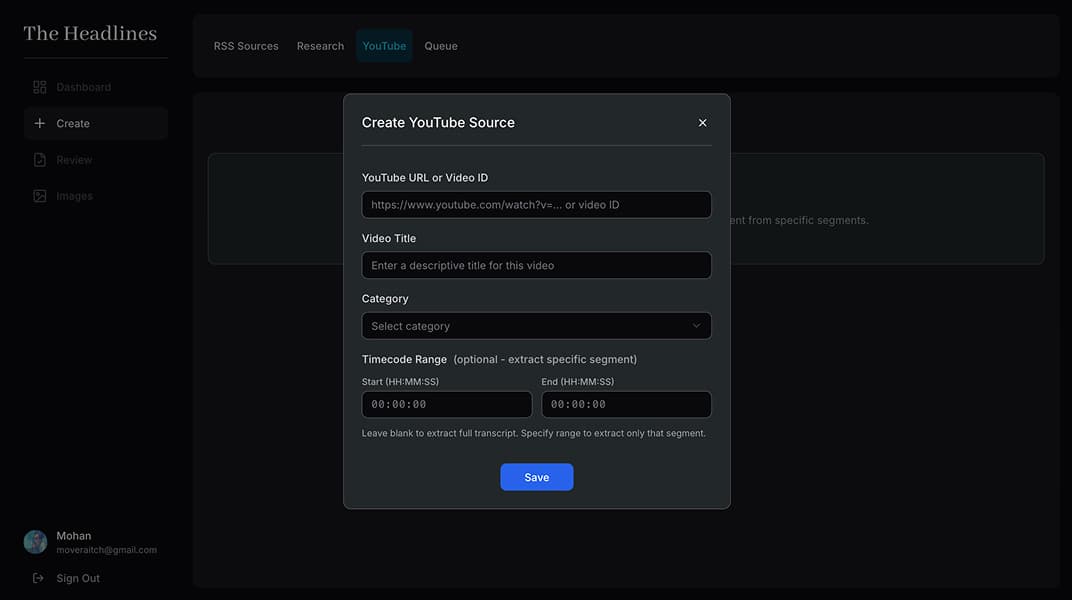Open the Select category dropdown
The height and width of the screenshot is (600, 1072).
click(536, 325)
